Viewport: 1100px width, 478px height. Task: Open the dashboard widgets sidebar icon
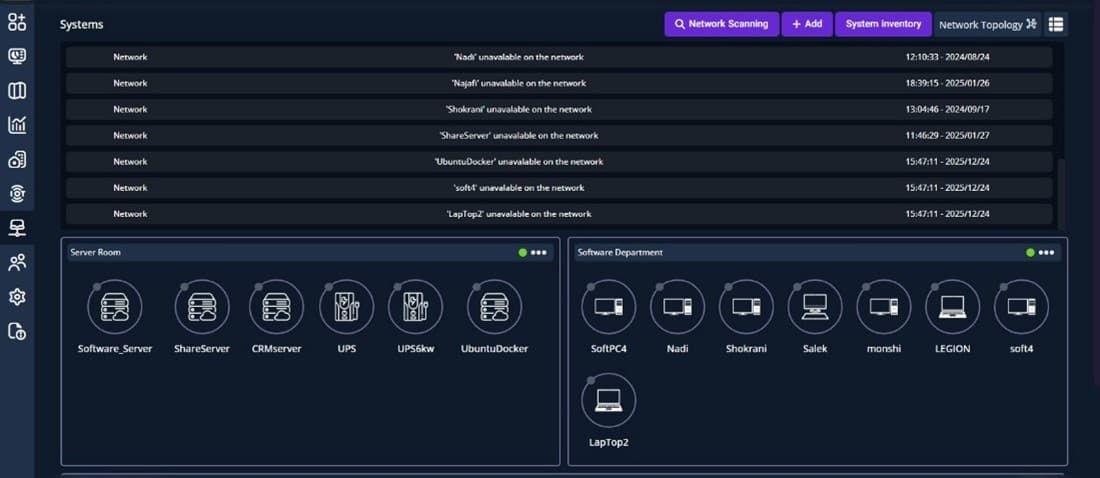click(17, 22)
